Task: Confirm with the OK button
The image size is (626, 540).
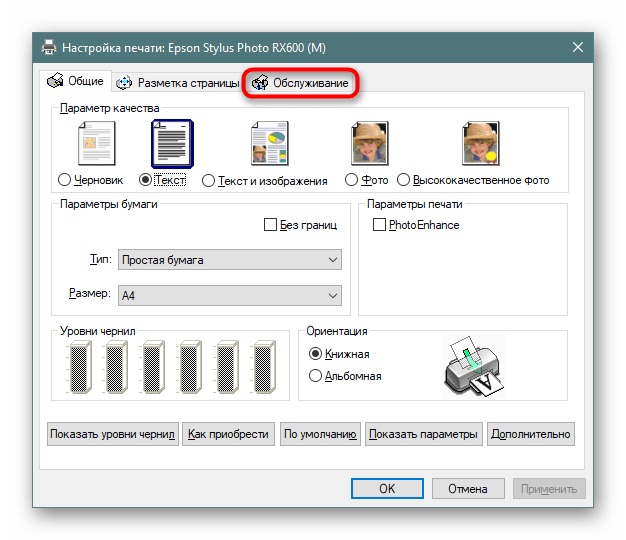Action: (x=387, y=489)
